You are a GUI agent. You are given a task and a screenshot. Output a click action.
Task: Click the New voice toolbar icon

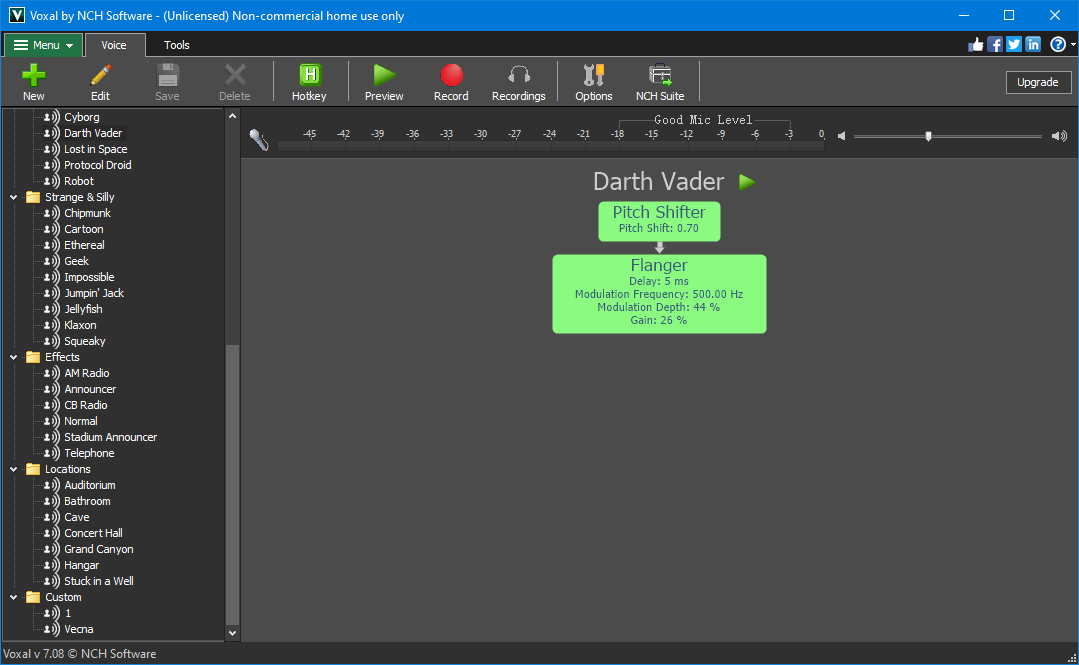tap(33, 74)
